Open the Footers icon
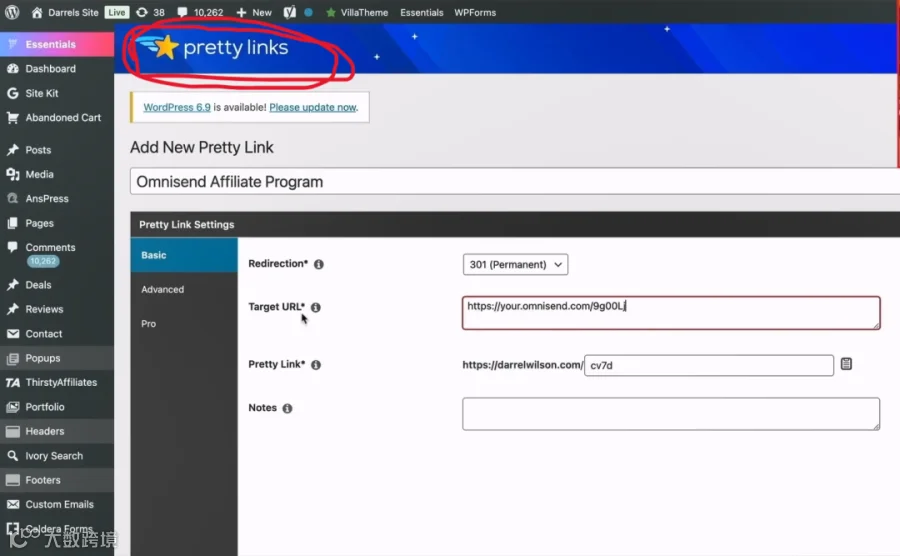 click(x=13, y=480)
